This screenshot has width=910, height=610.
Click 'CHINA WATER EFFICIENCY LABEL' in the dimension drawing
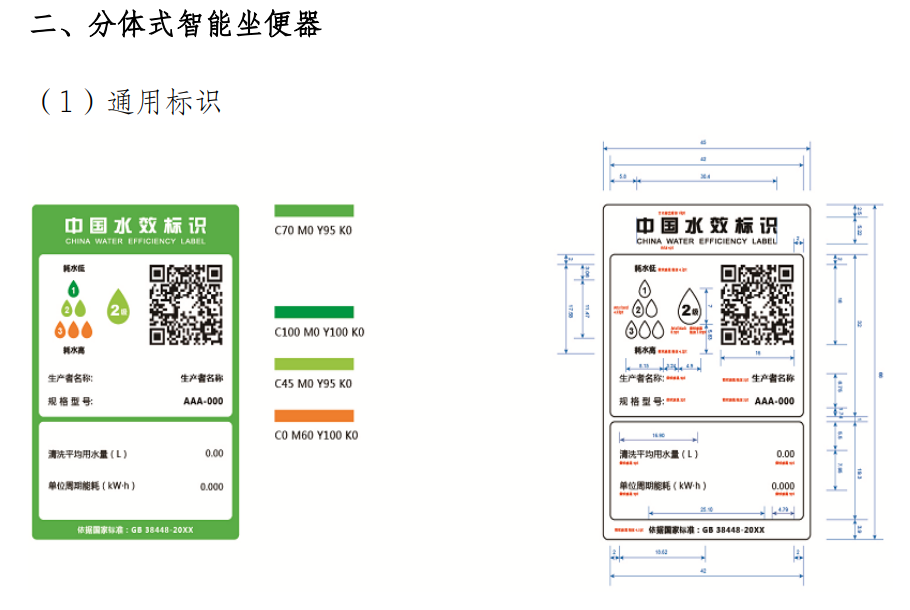(x=706, y=241)
